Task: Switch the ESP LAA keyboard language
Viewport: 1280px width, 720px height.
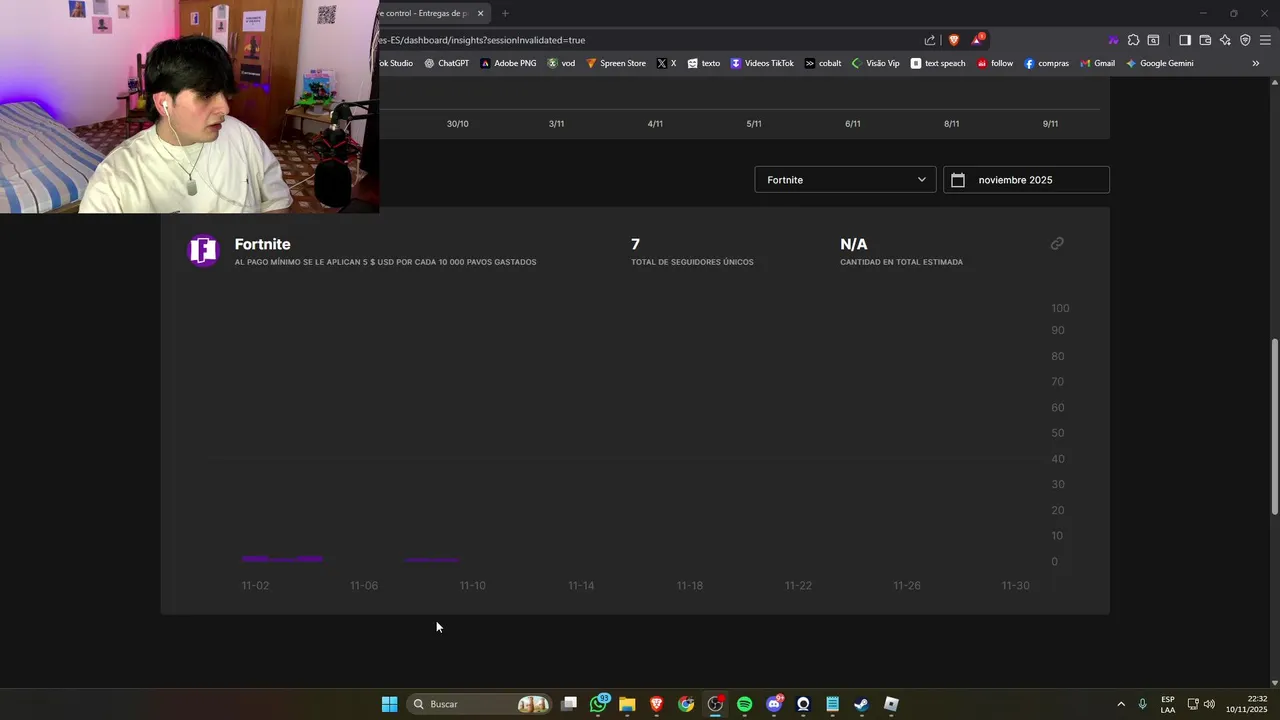Action: coord(1168,704)
